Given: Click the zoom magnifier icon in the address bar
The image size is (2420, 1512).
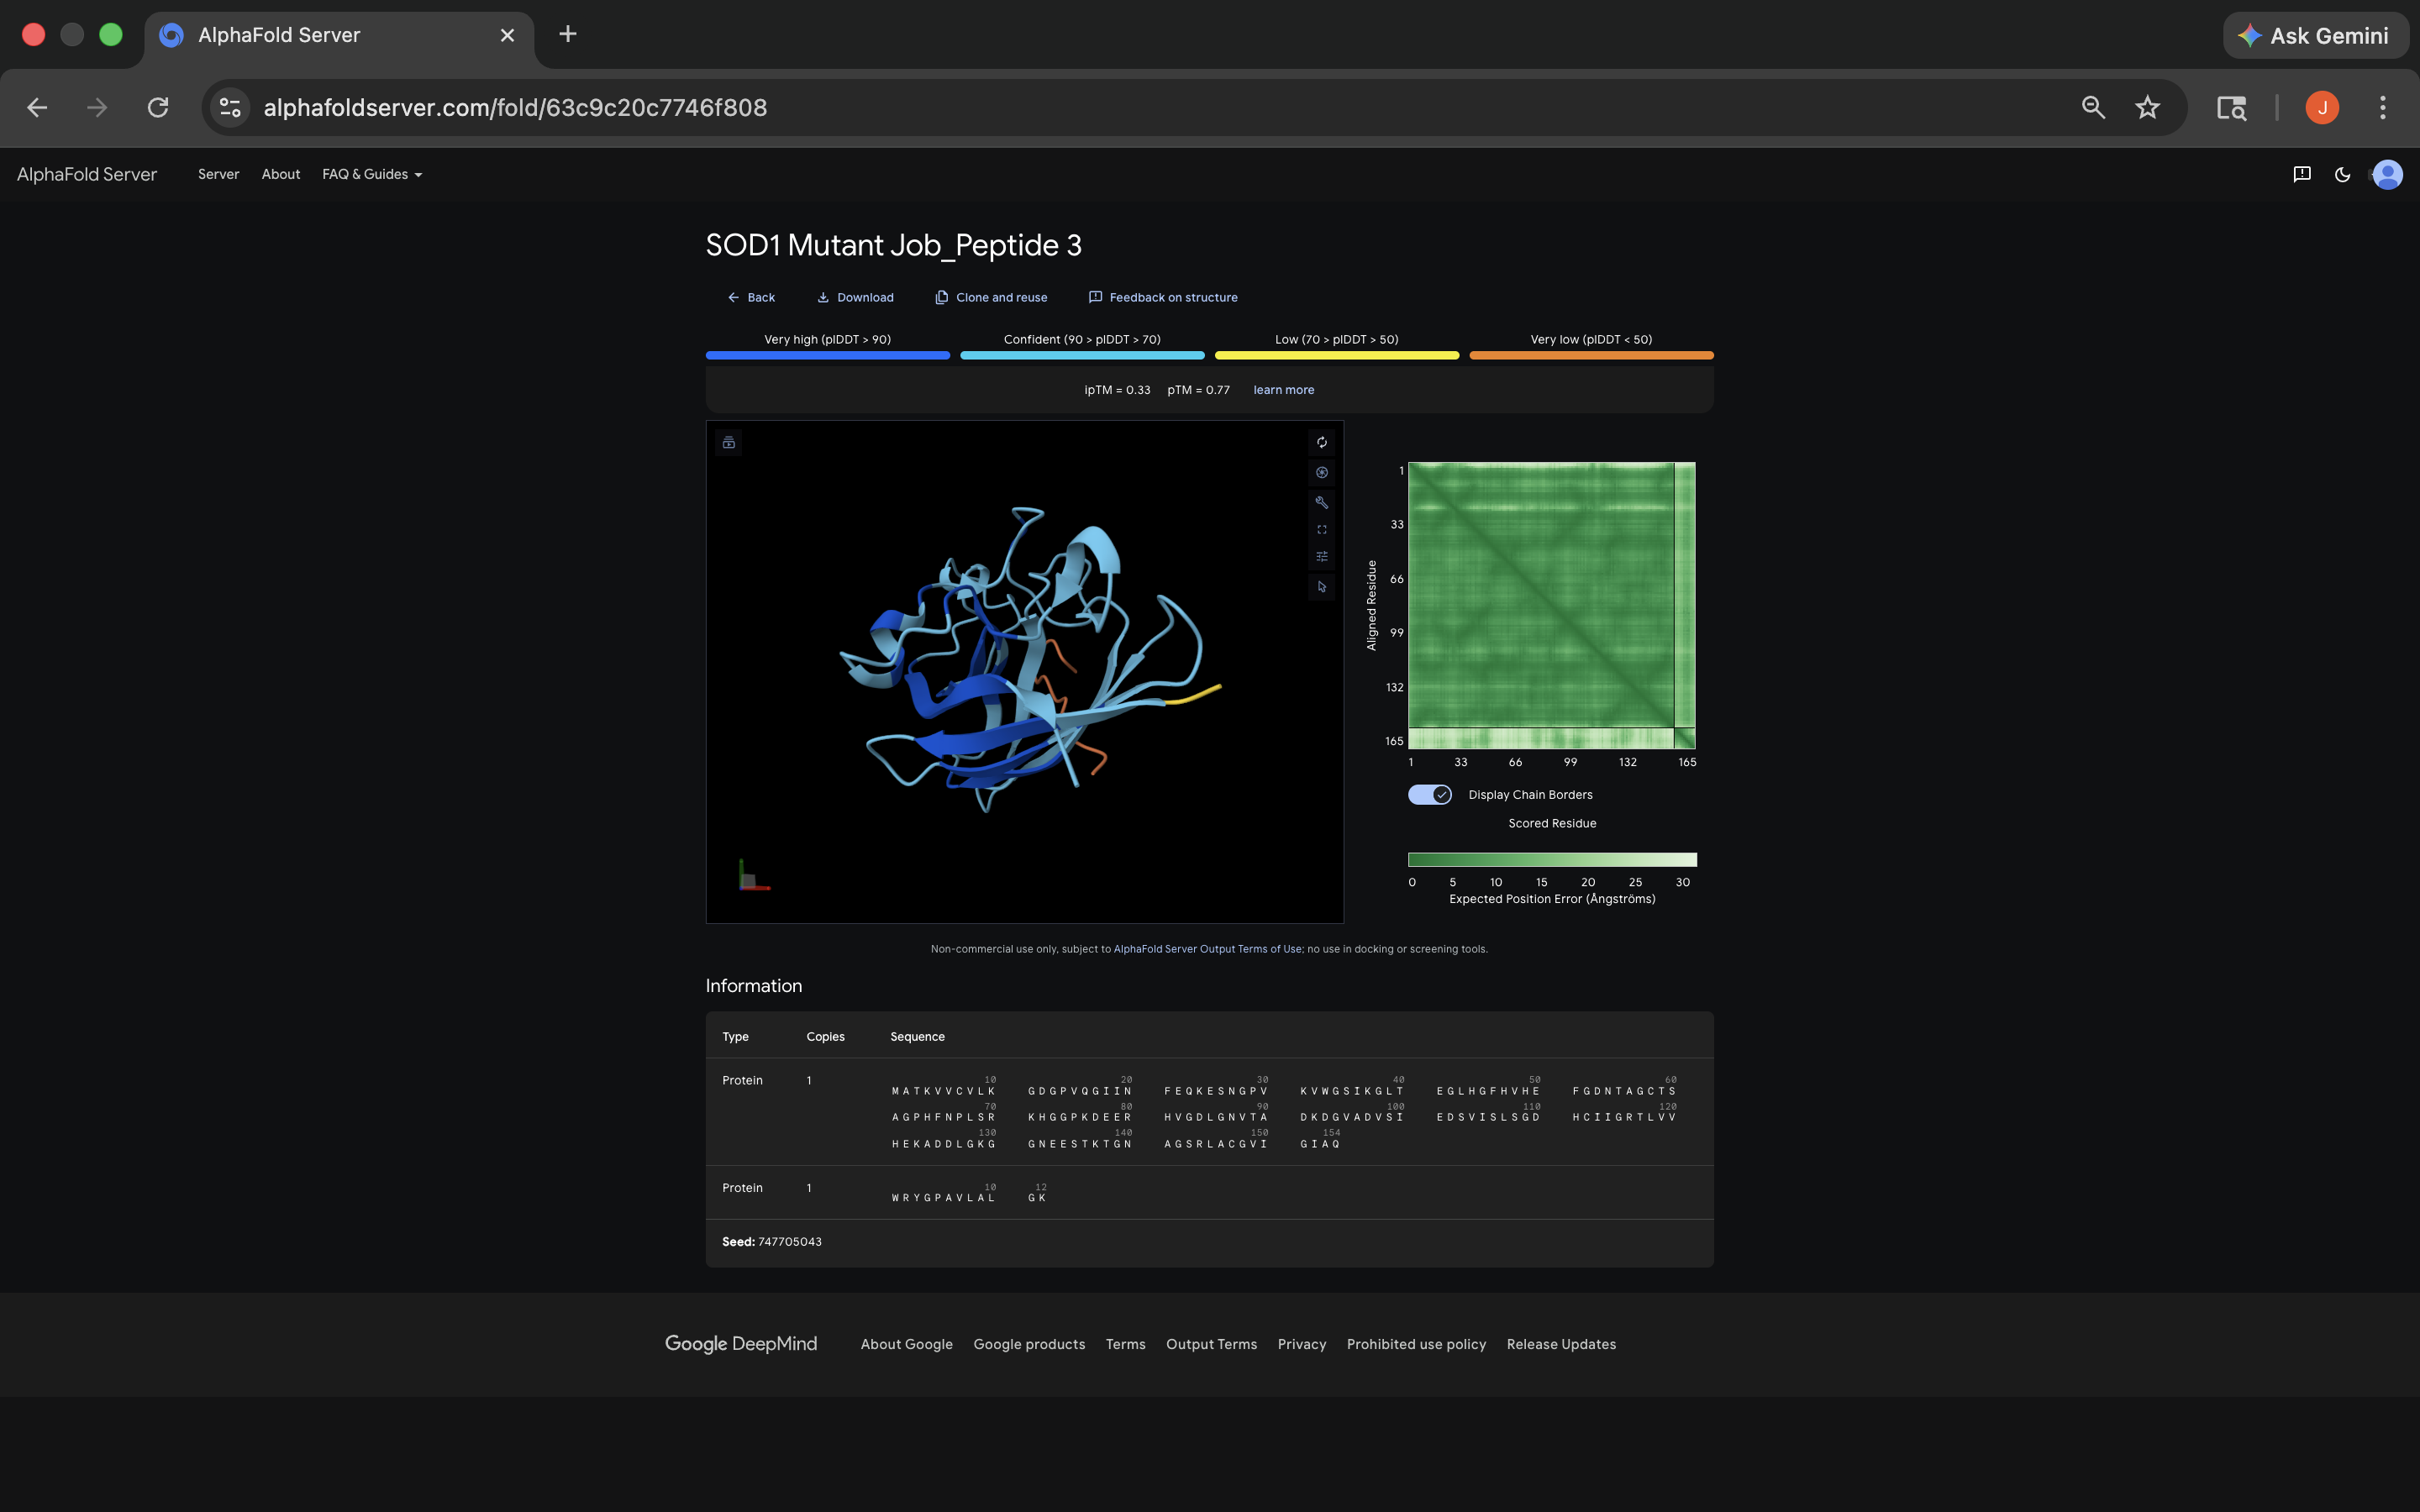Looking at the screenshot, I should 2093,107.
